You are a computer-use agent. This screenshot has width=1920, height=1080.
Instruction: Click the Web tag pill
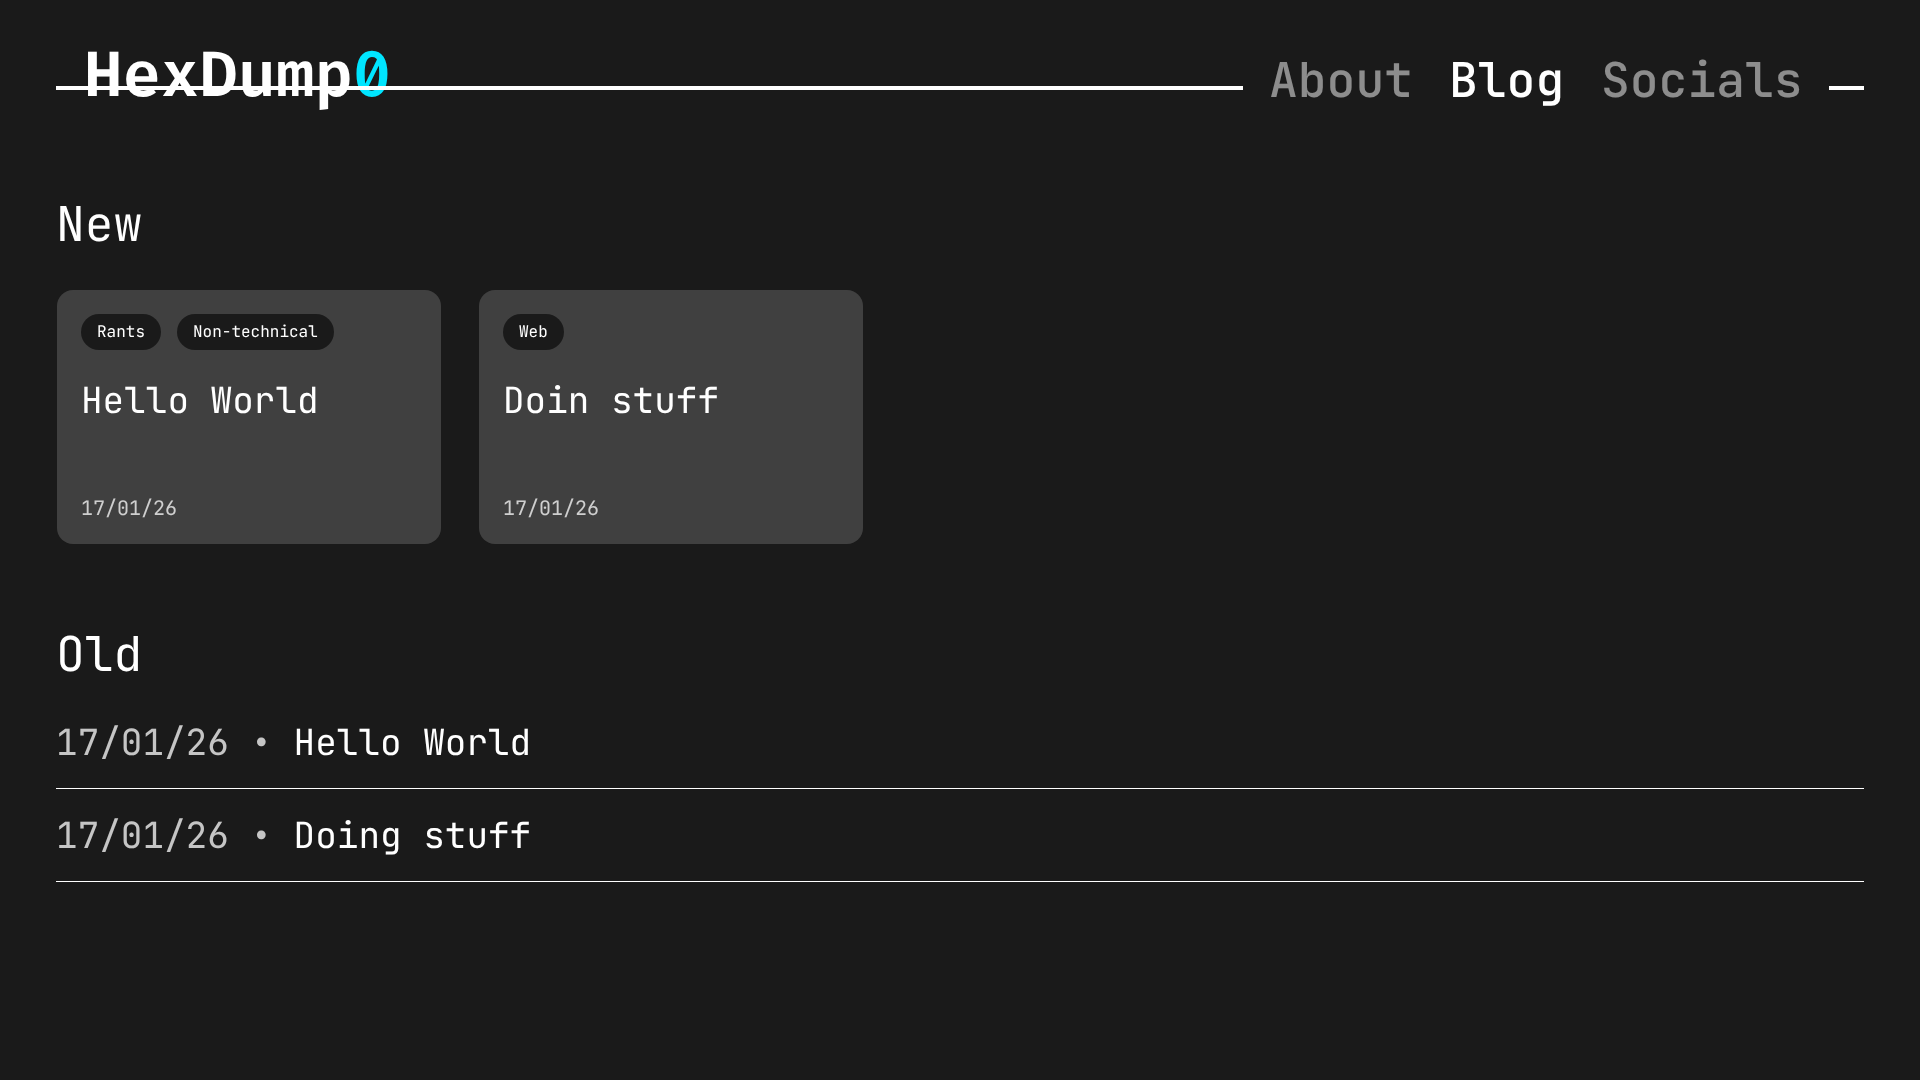(533, 332)
